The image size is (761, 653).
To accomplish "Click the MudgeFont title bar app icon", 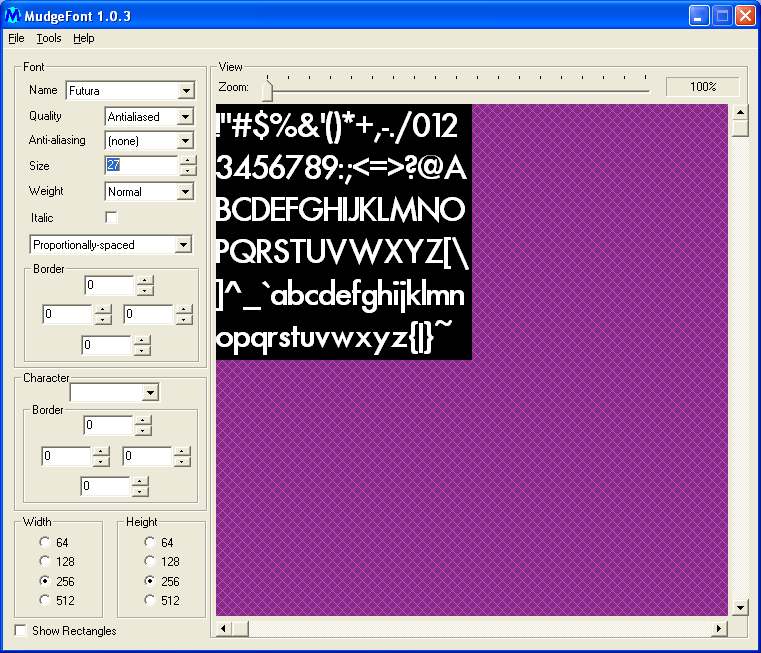I will pos(14,16).
